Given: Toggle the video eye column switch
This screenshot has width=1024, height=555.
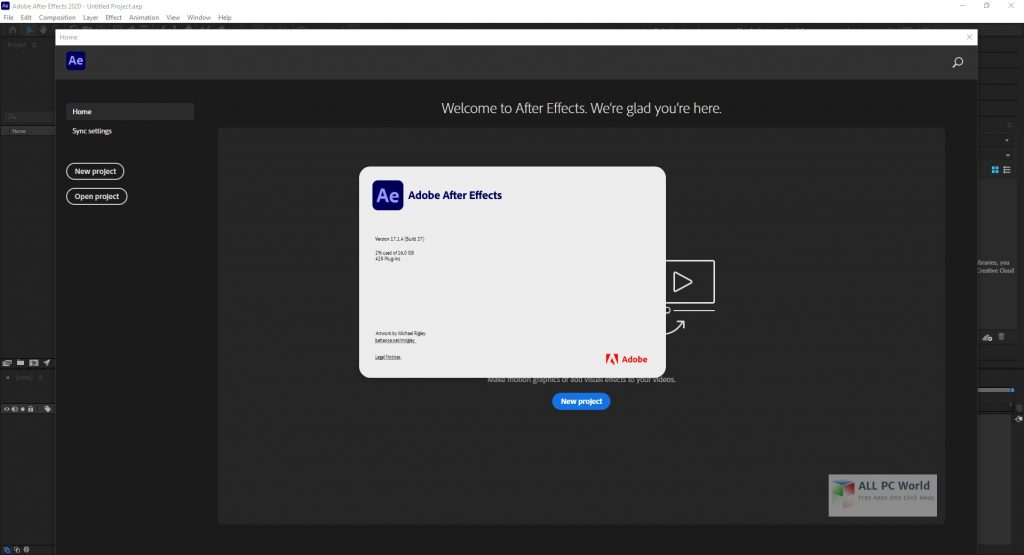Looking at the screenshot, I should (7, 409).
